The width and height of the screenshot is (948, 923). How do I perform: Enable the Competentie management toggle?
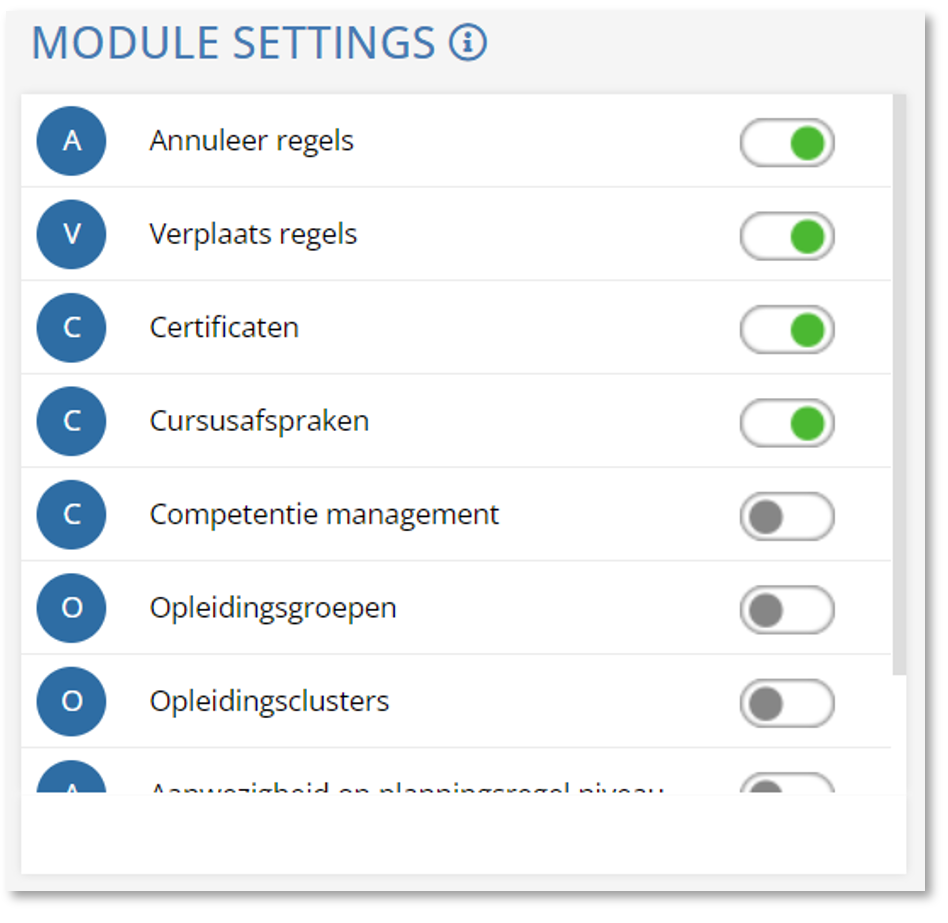click(787, 517)
